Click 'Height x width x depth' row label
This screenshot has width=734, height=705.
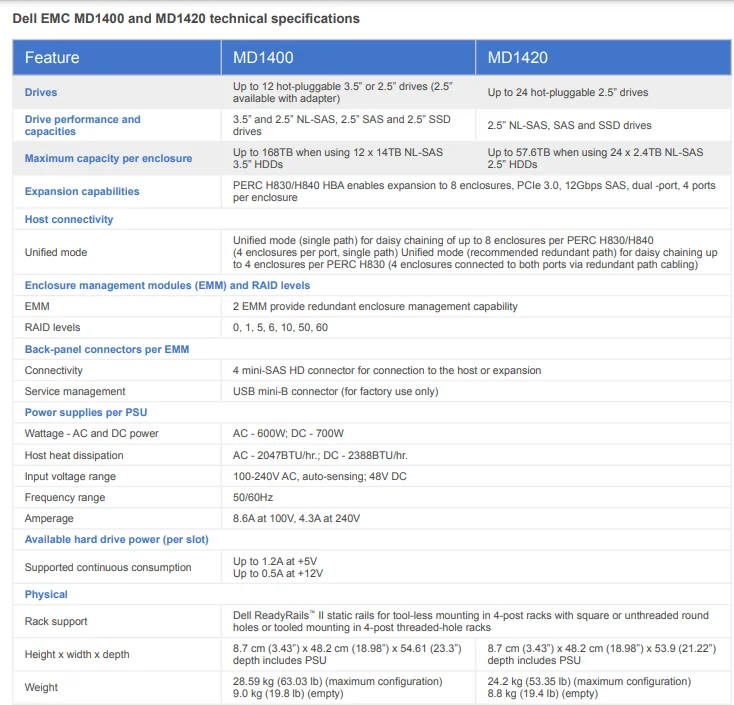point(77,654)
